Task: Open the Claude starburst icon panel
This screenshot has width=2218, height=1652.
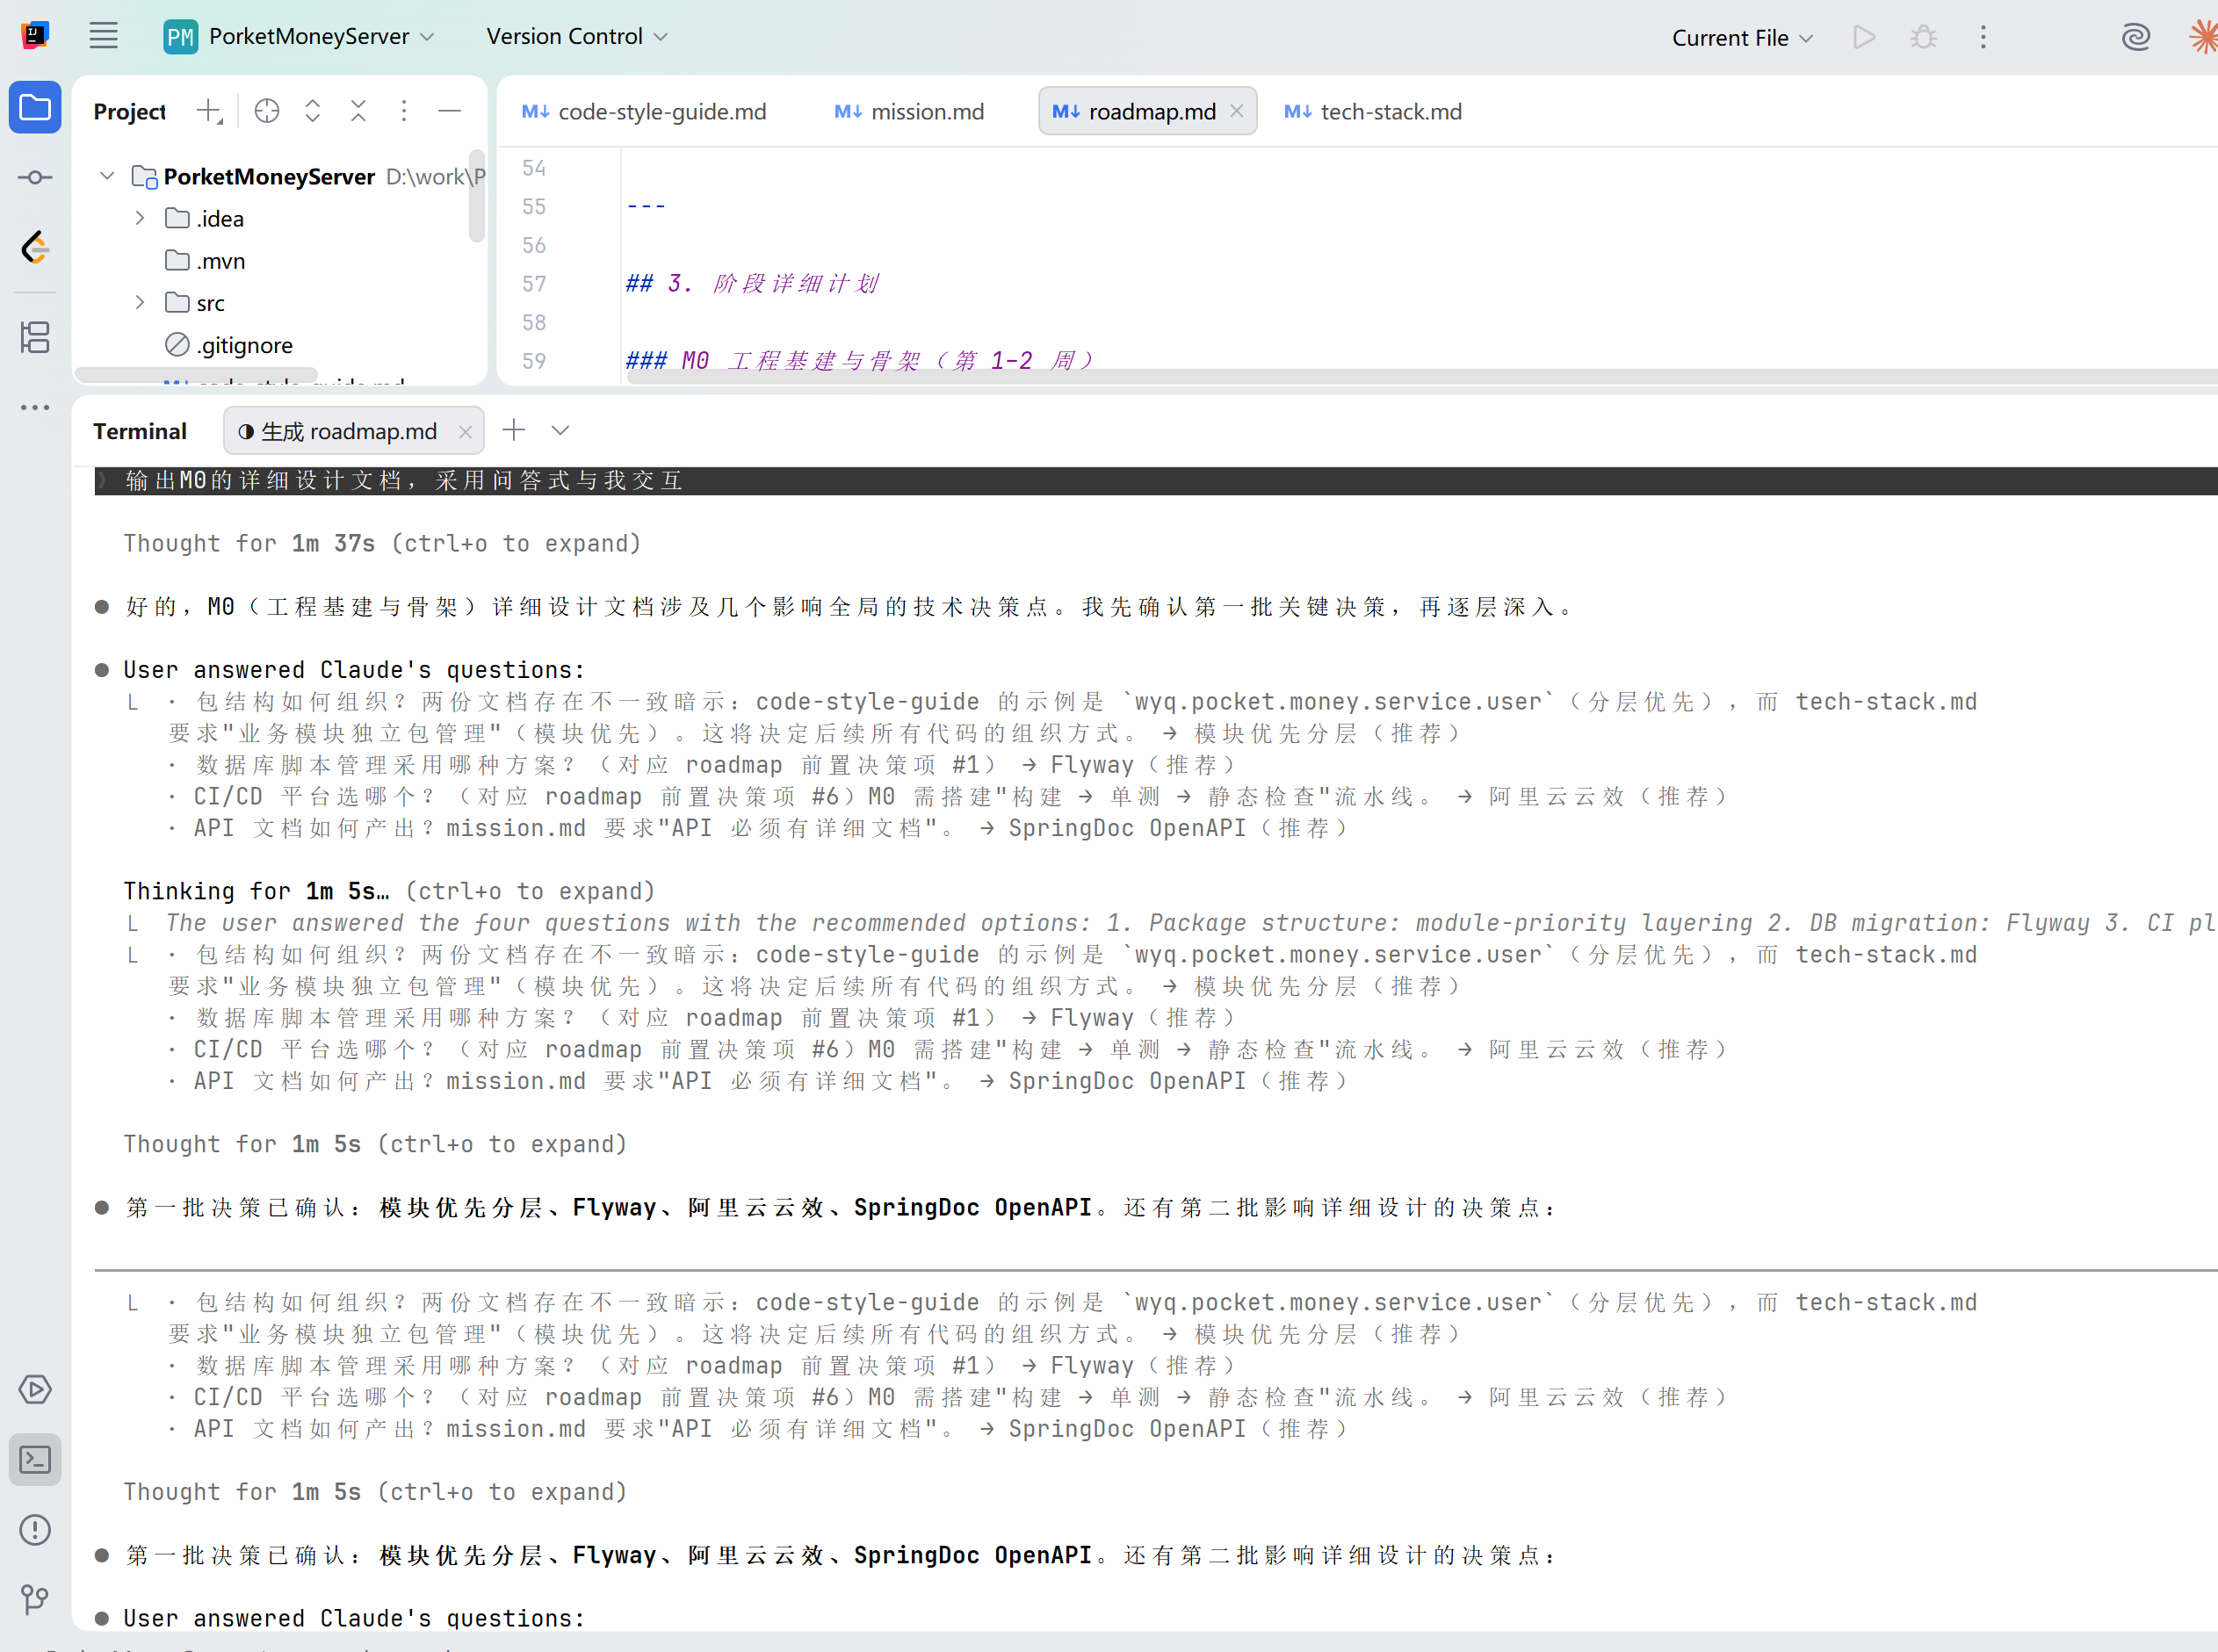Action: click(x=2202, y=38)
